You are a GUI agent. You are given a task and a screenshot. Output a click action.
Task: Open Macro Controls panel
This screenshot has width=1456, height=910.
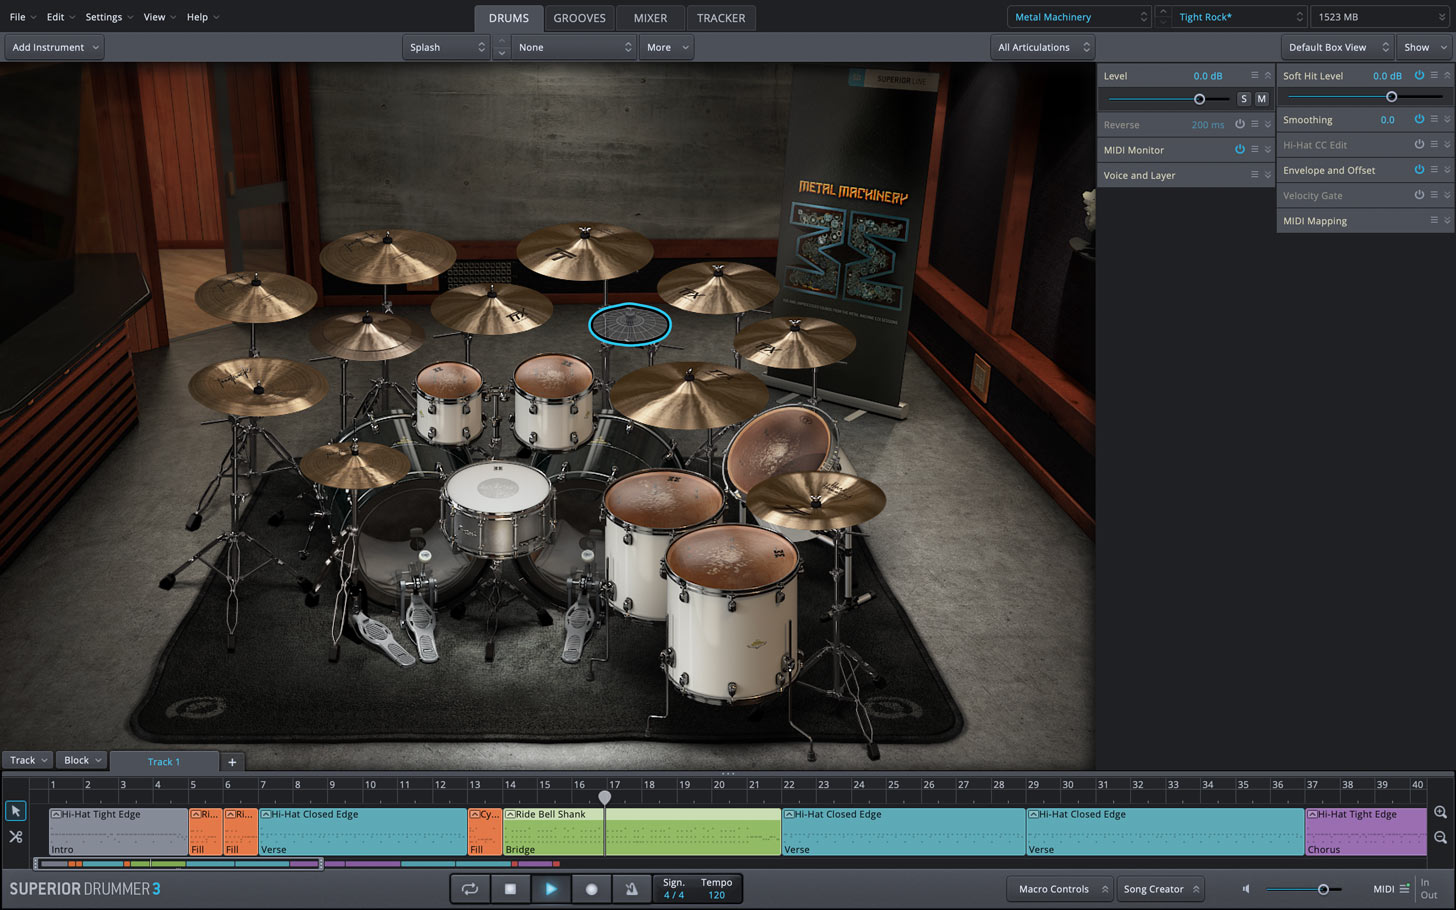tap(1060, 889)
